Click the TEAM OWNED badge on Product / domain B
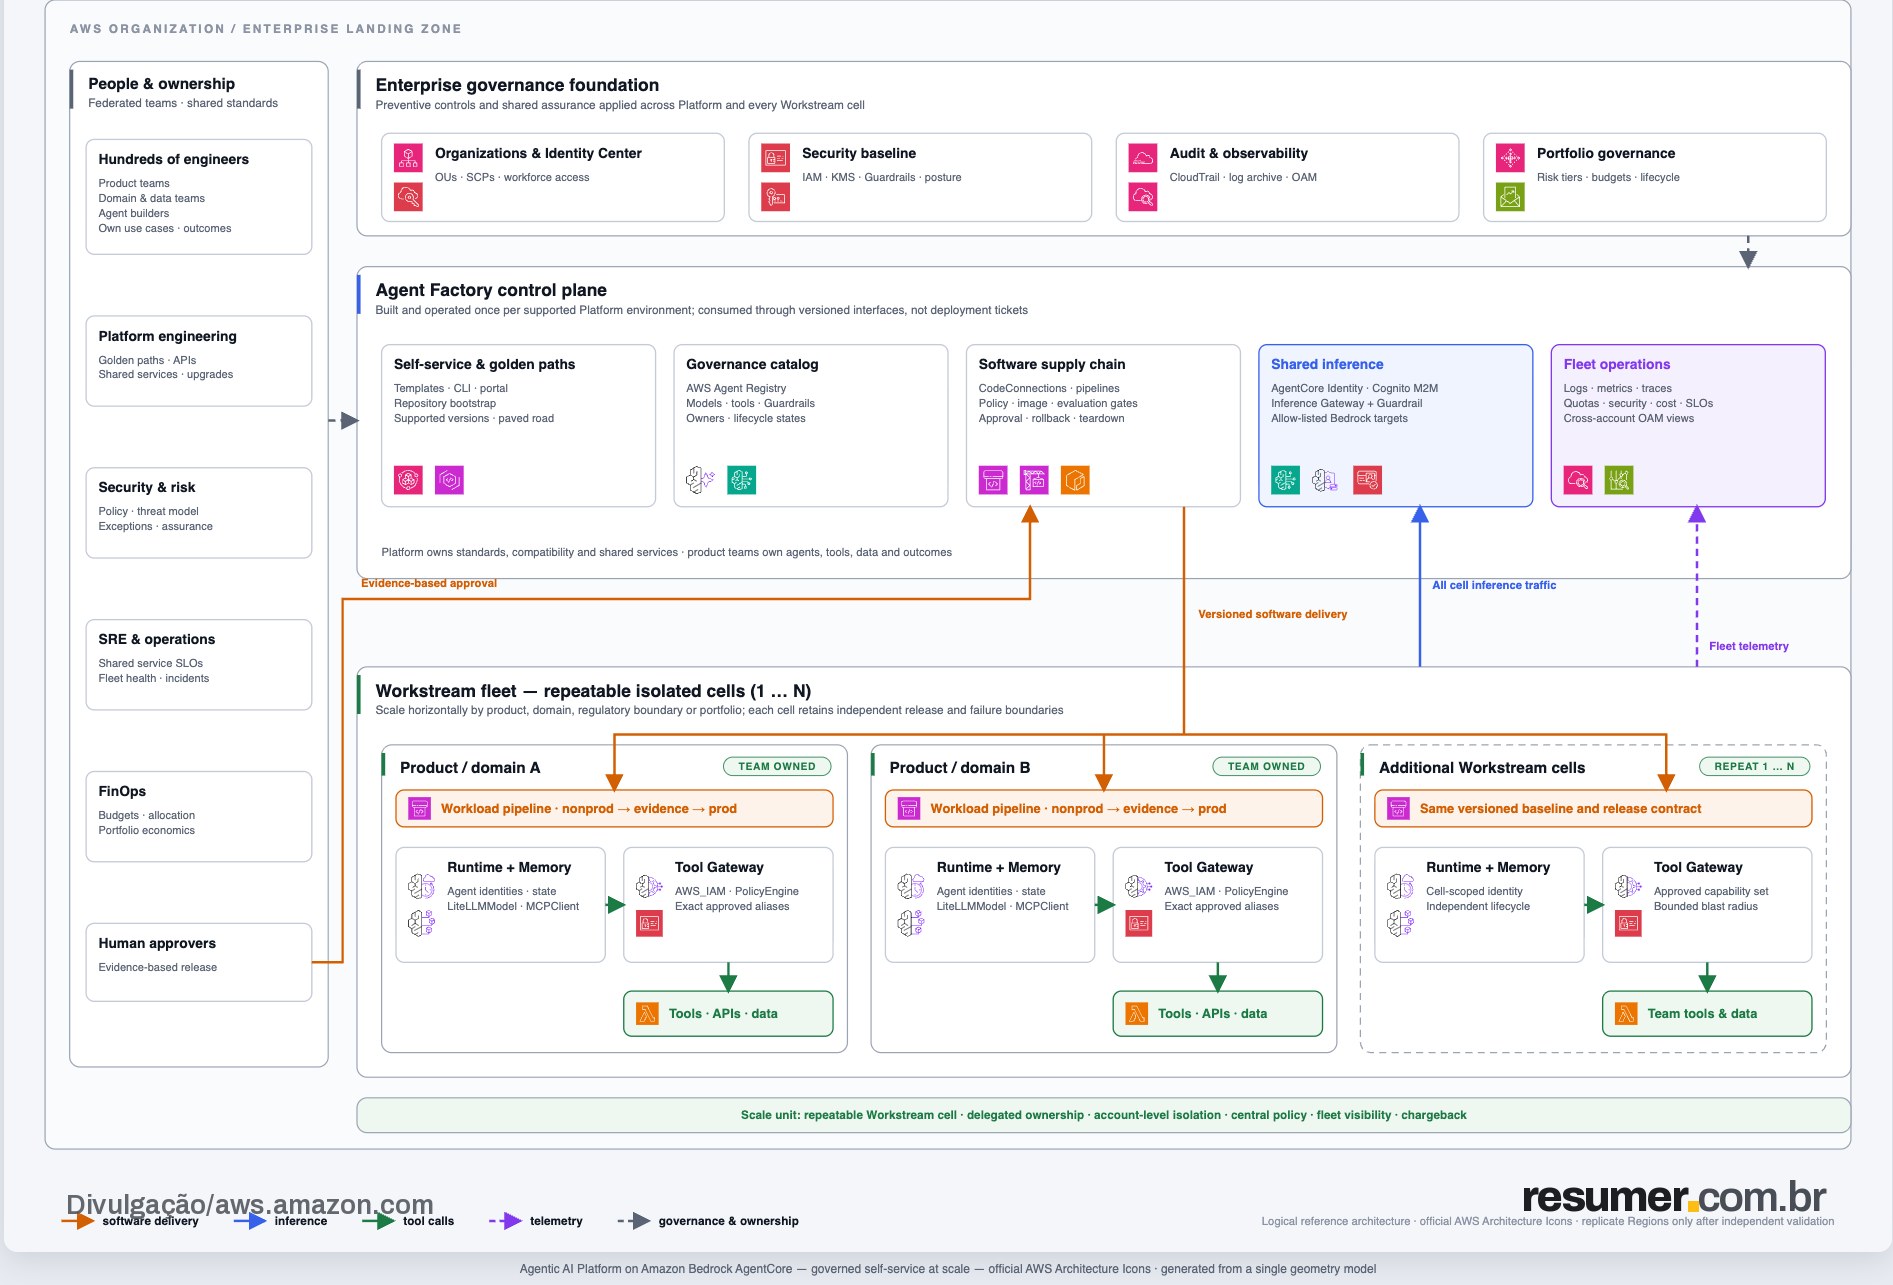Screen dimensions: 1893x1285 (1266, 767)
